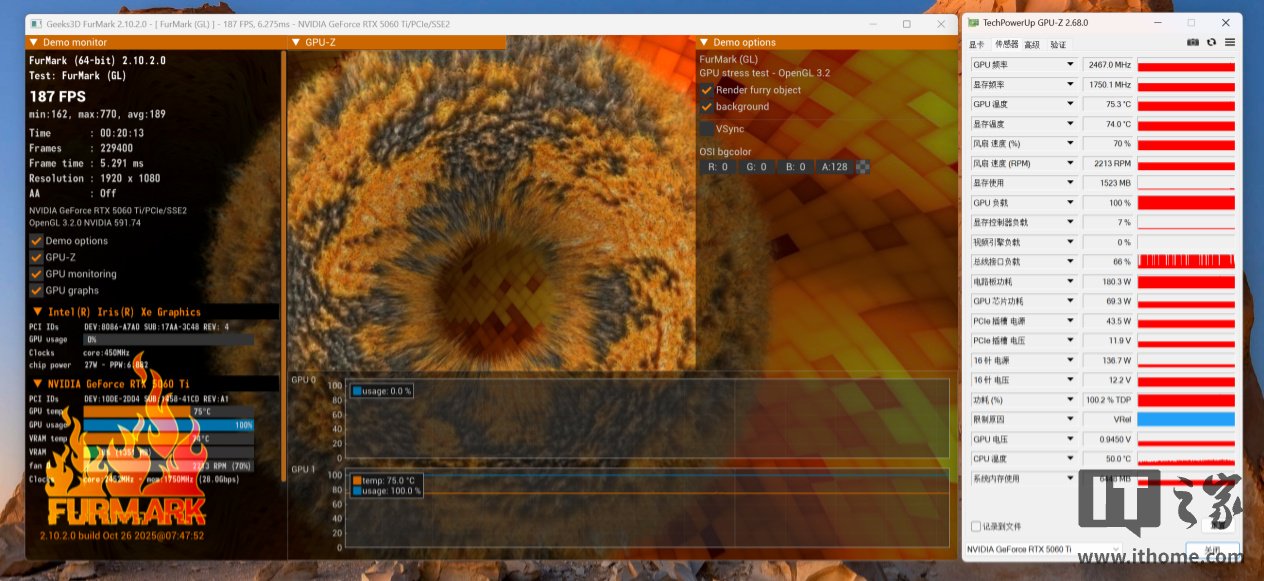Enable the VSync checkbox
This screenshot has width=1264, height=581.
(707, 129)
